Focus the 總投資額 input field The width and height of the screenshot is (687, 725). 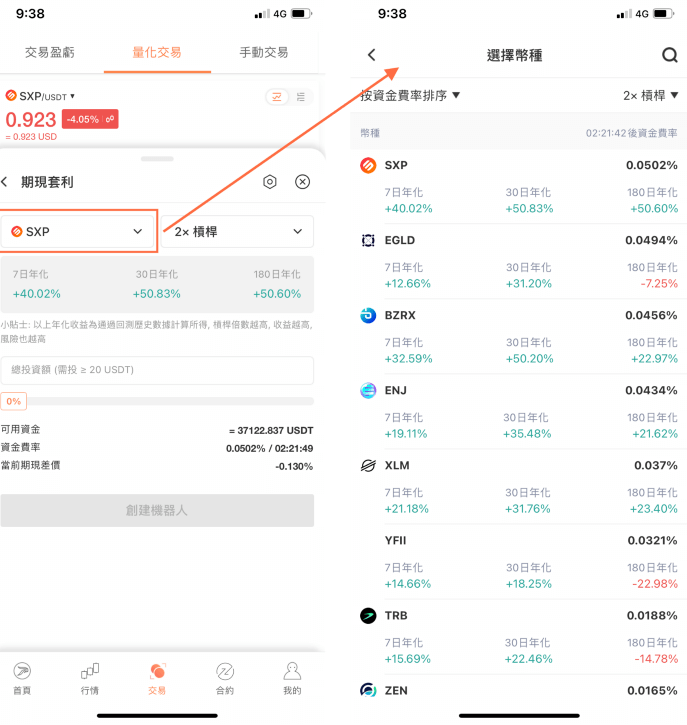pyautogui.click(x=157, y=370)
